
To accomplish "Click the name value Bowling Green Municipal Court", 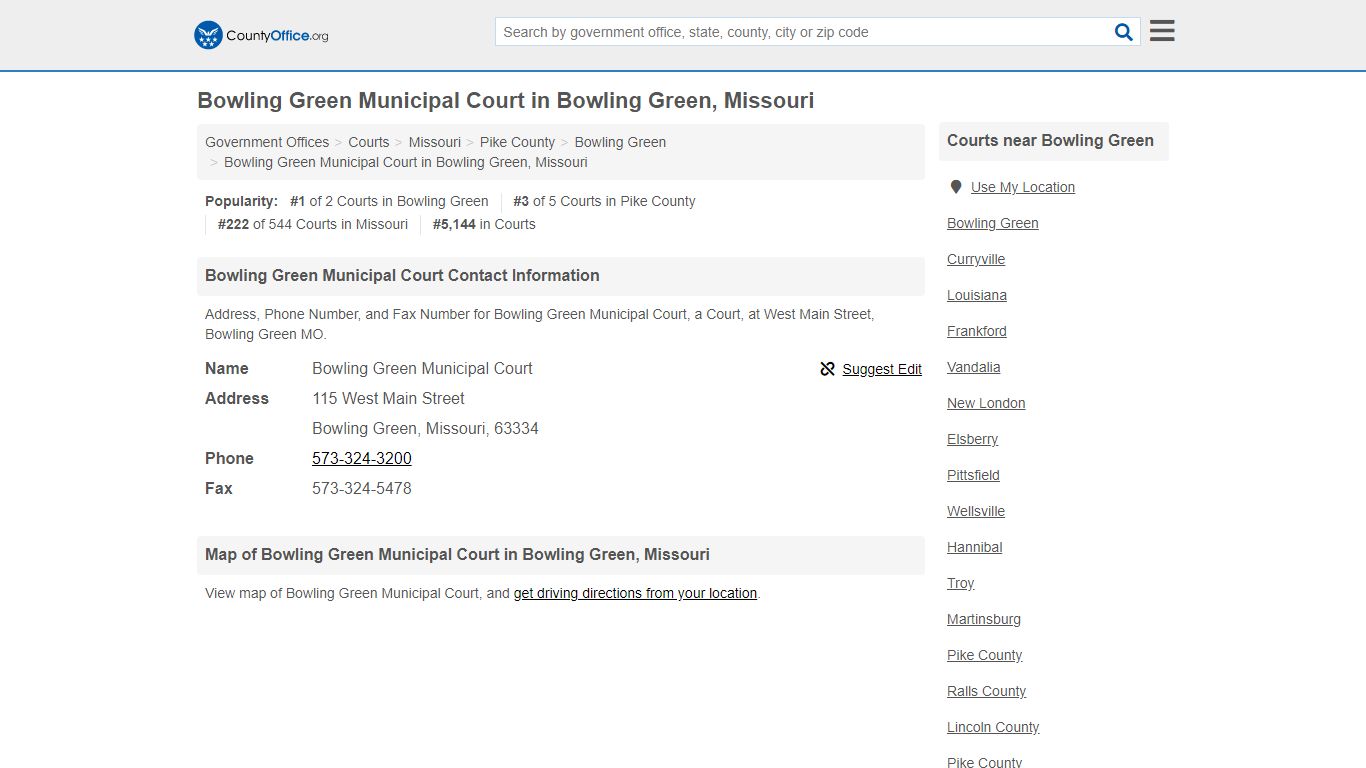I will point(422,368).
